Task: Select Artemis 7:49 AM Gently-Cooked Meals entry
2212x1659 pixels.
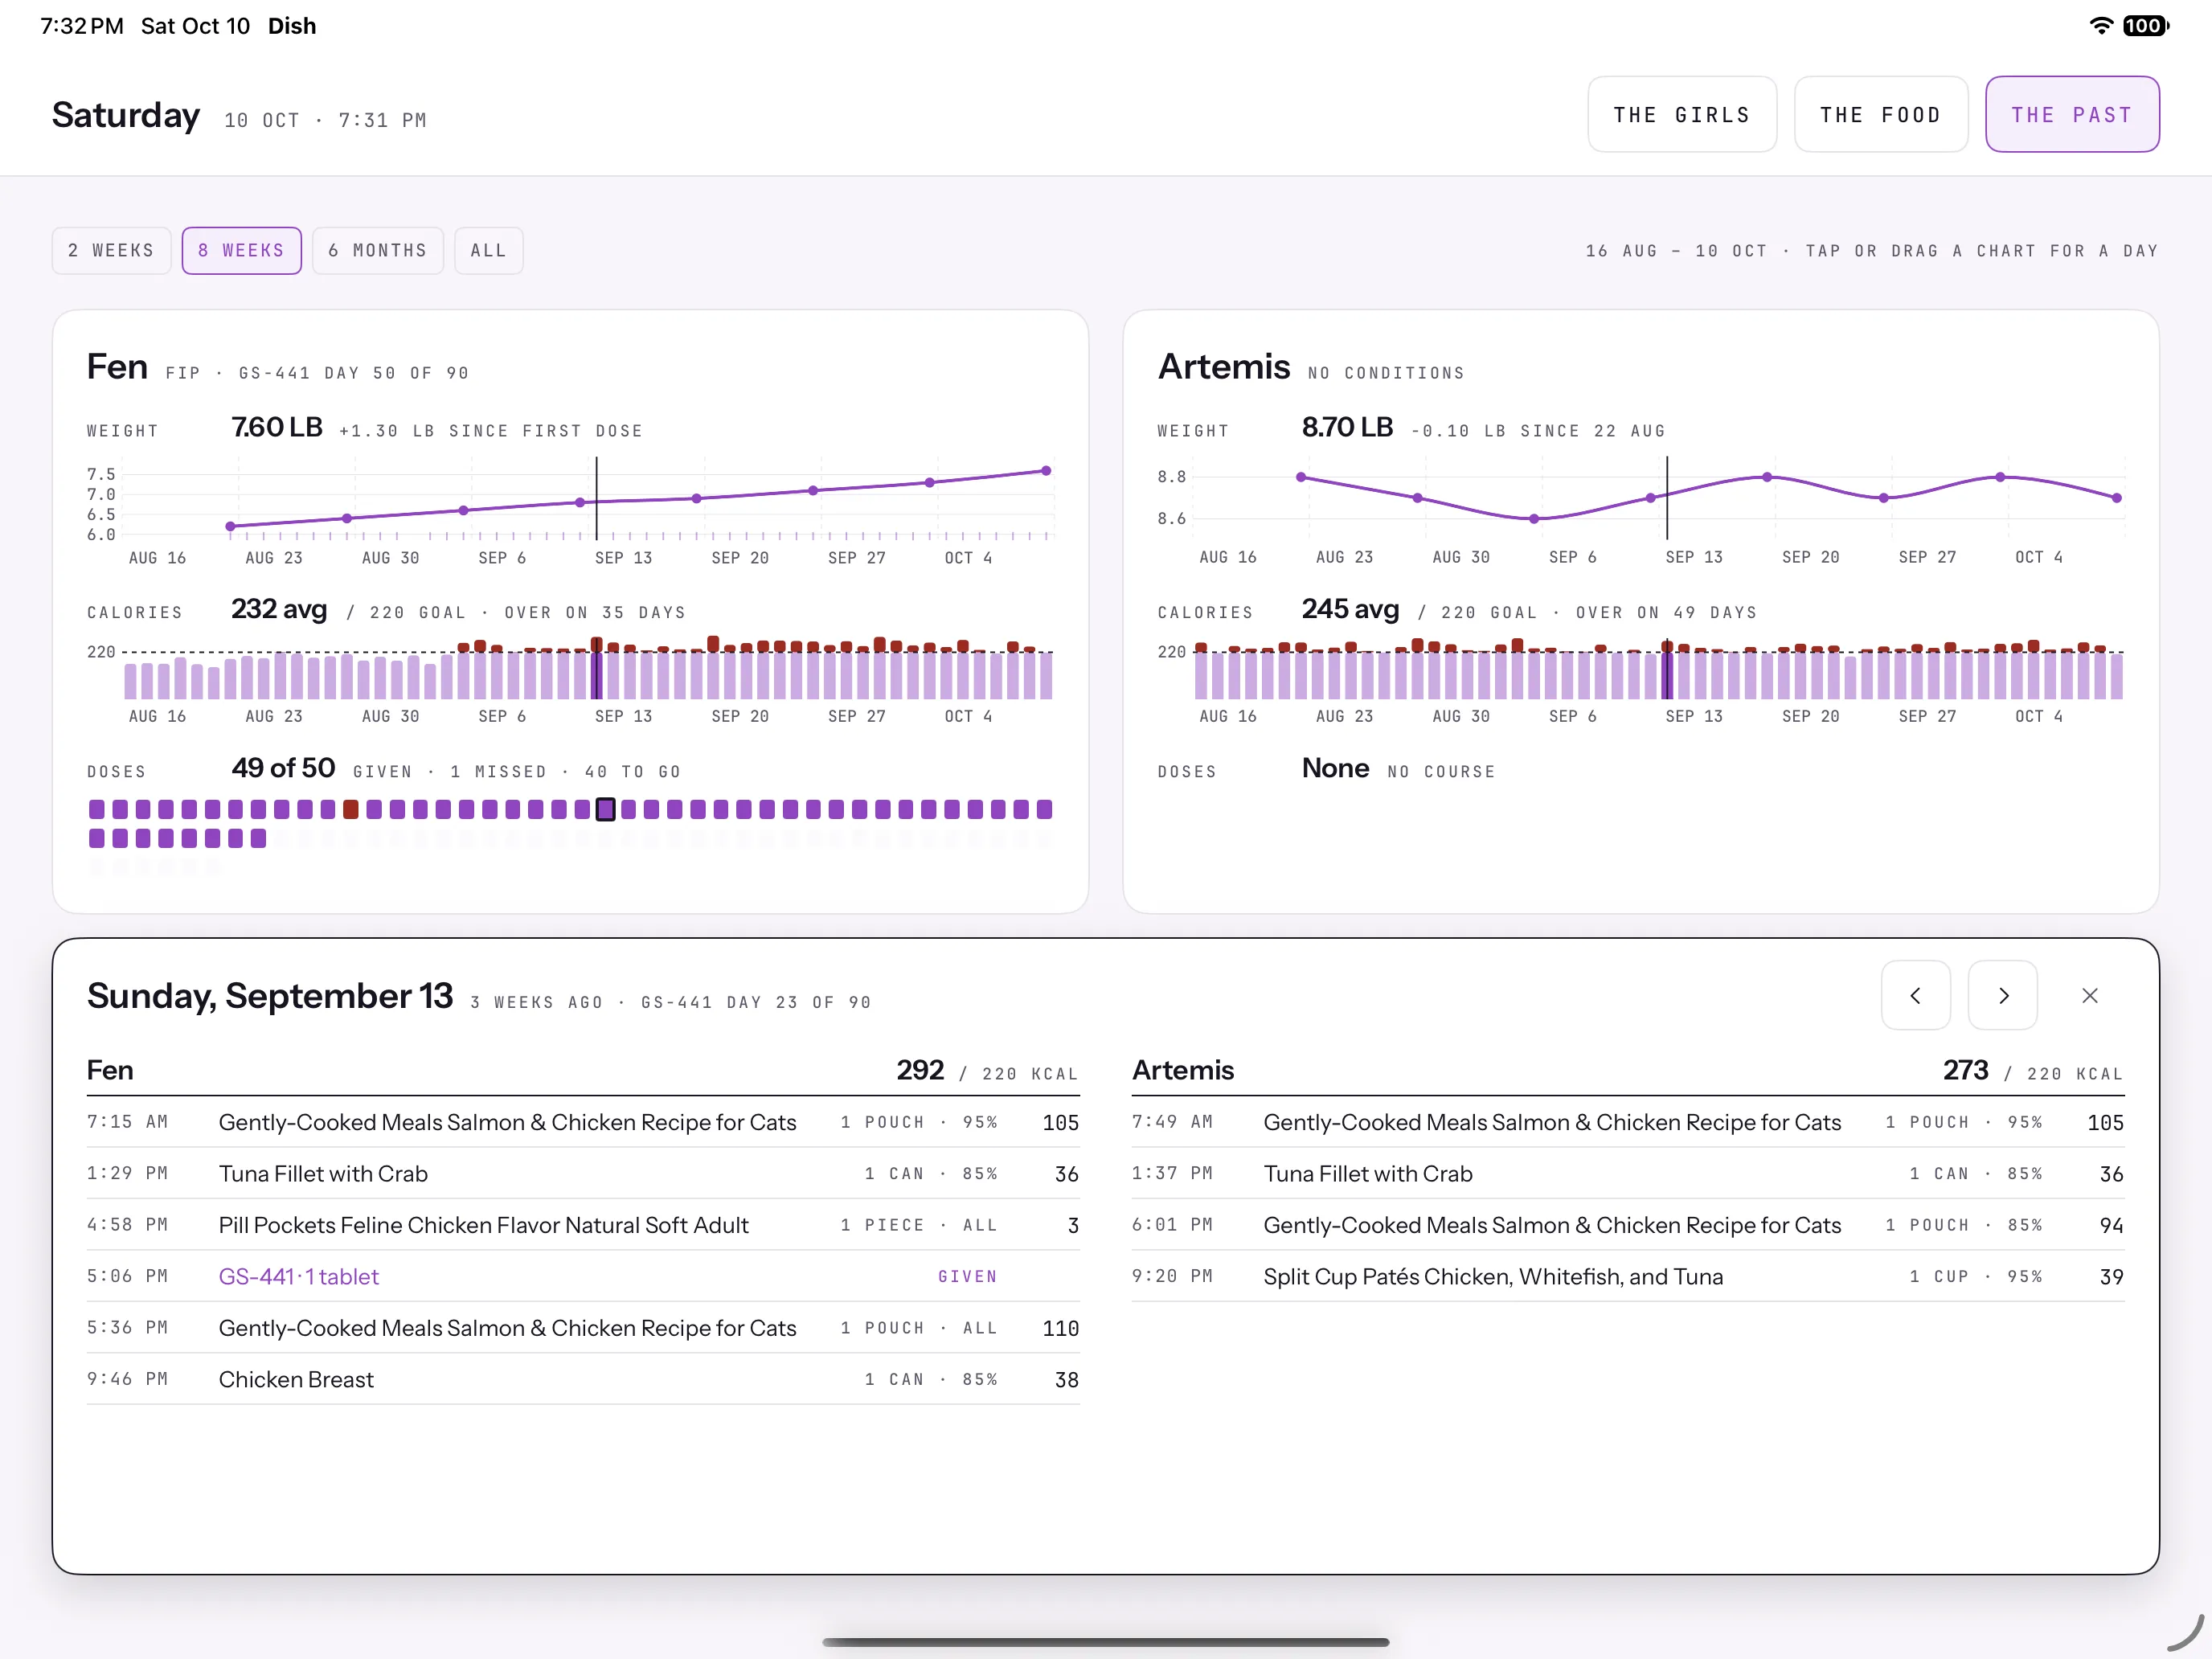Action: pyautogui.click(x=1628, y=1122)
